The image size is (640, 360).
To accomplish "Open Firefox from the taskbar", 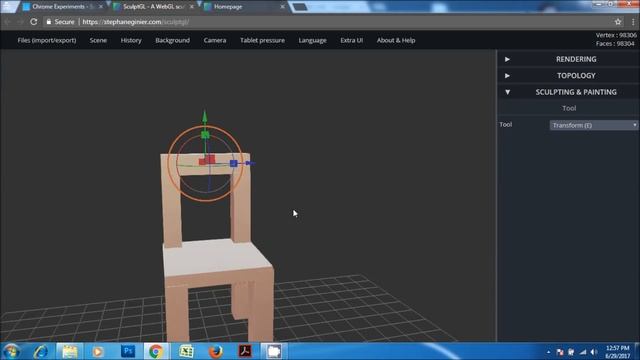I will point(216,351).
